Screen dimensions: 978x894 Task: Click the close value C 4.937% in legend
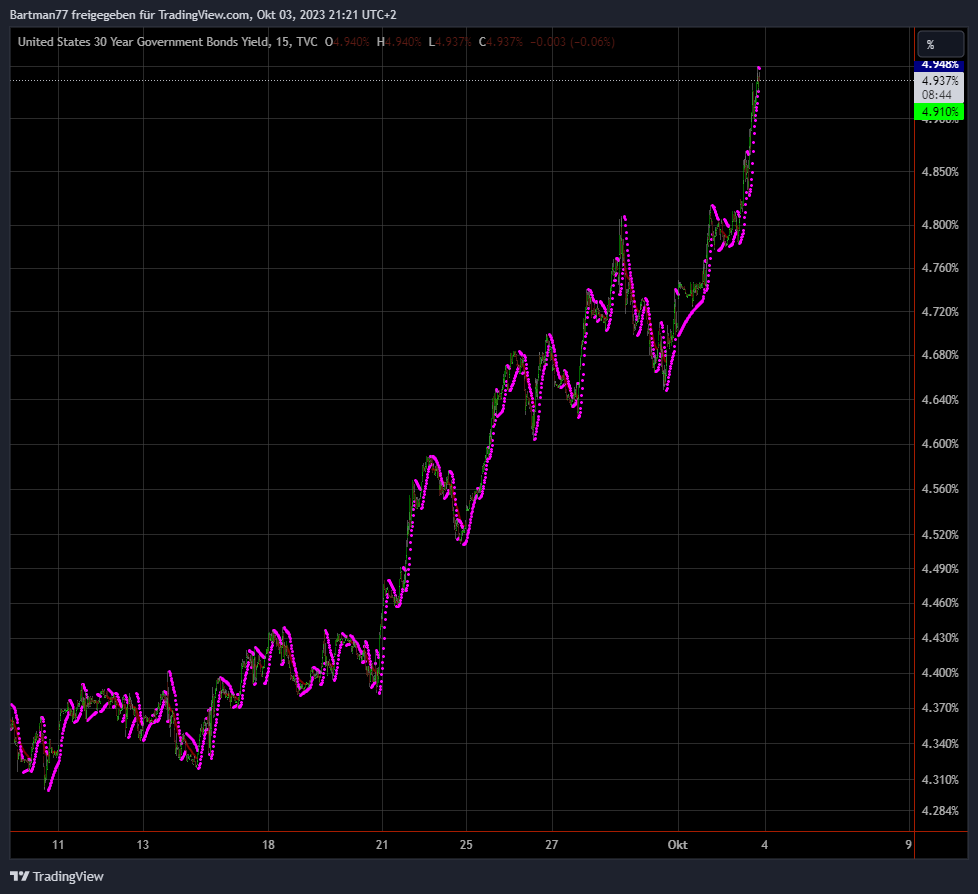pyautogui.click(x=501, y=42)
